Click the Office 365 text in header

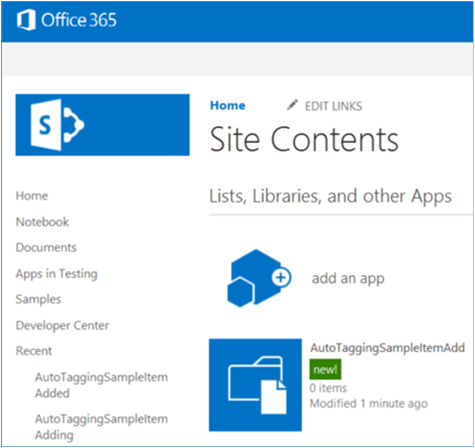point(79,20)
